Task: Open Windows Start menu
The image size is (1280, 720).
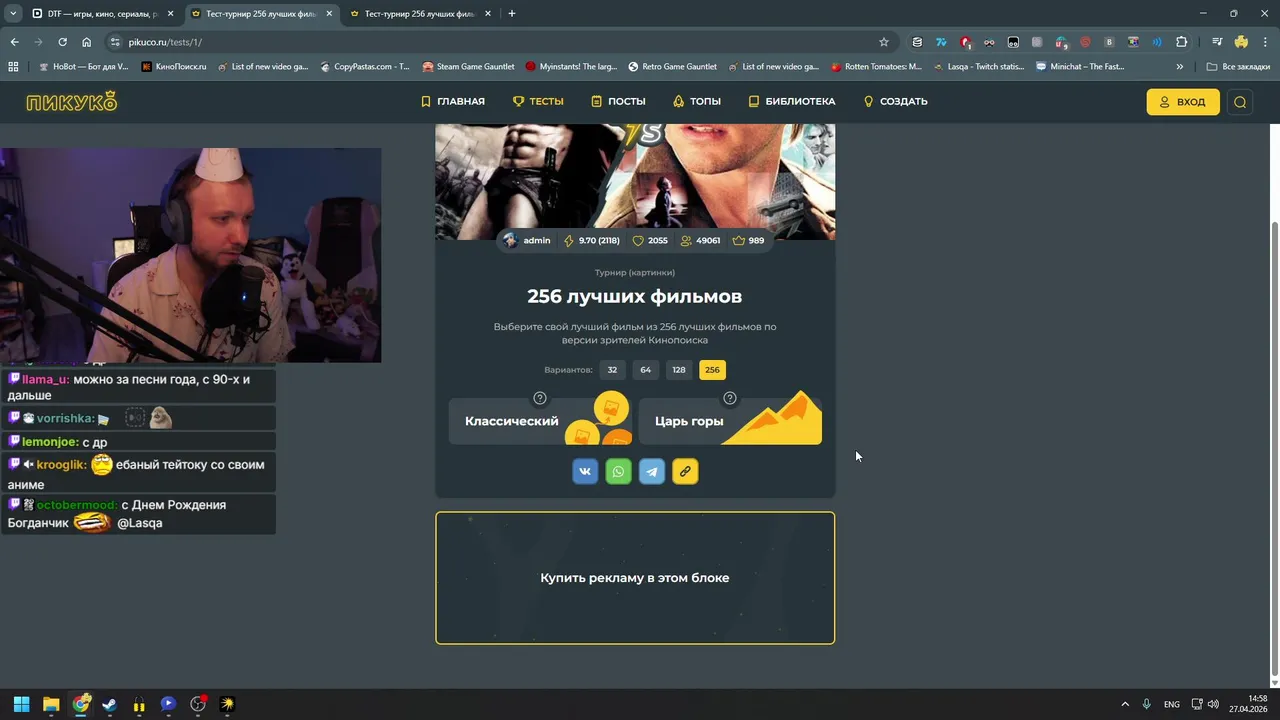Action: point(21,704)
